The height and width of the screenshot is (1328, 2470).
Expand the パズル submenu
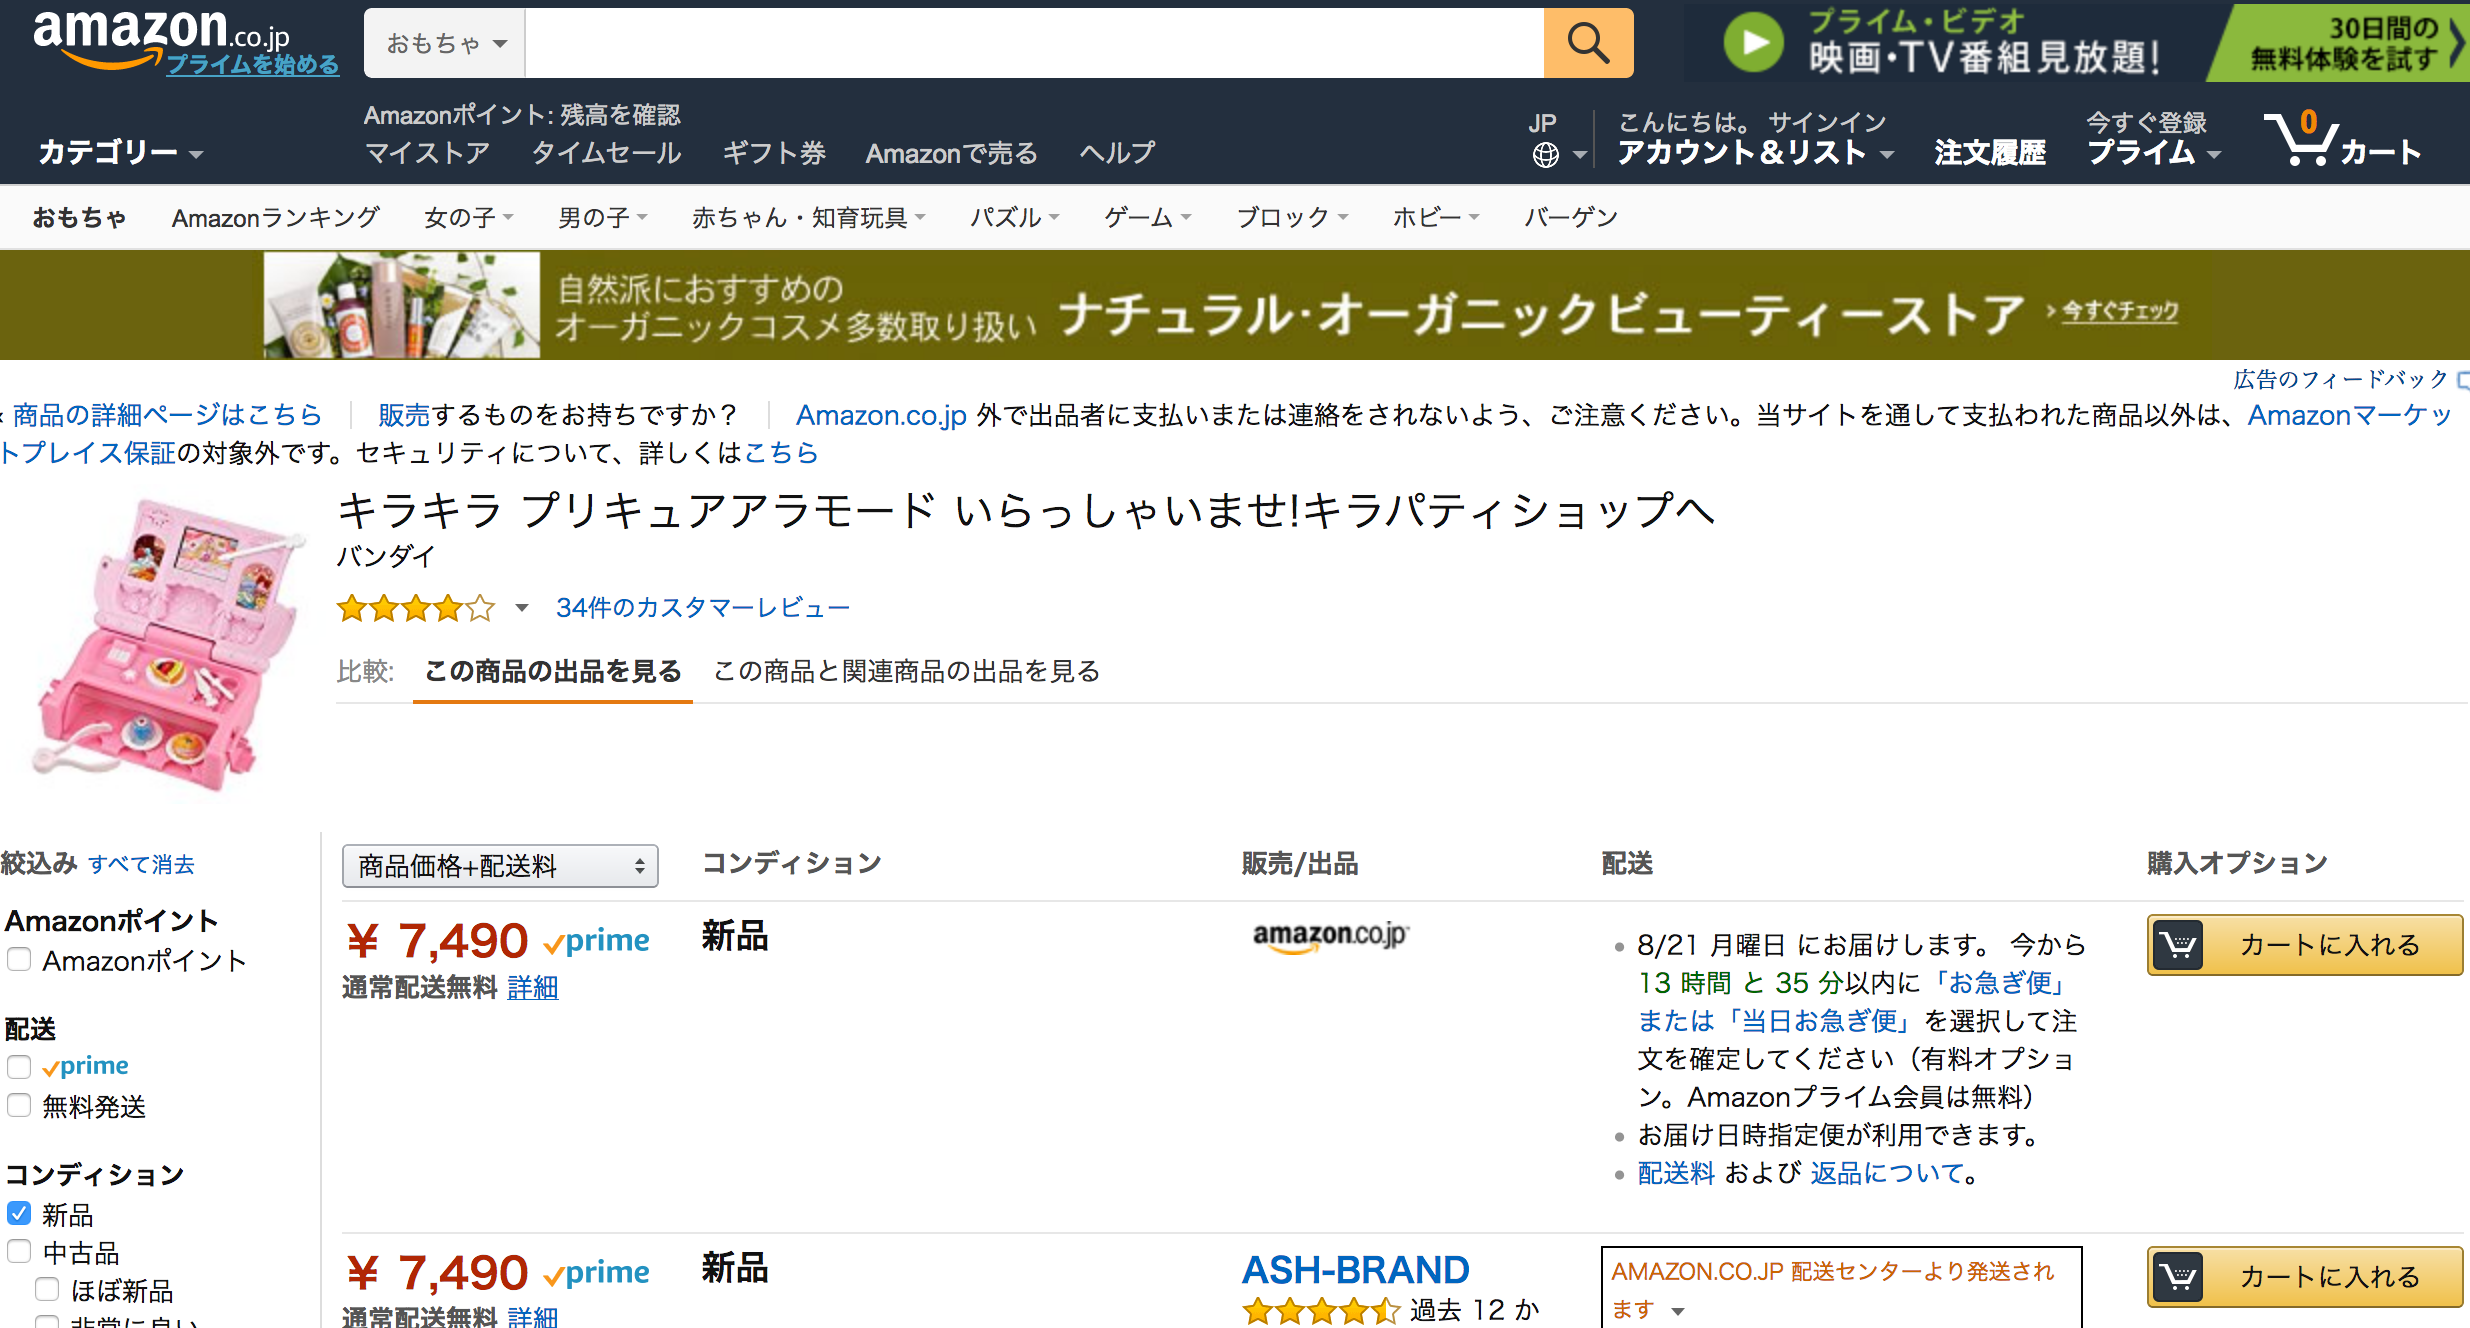(x=1014, y=217)
